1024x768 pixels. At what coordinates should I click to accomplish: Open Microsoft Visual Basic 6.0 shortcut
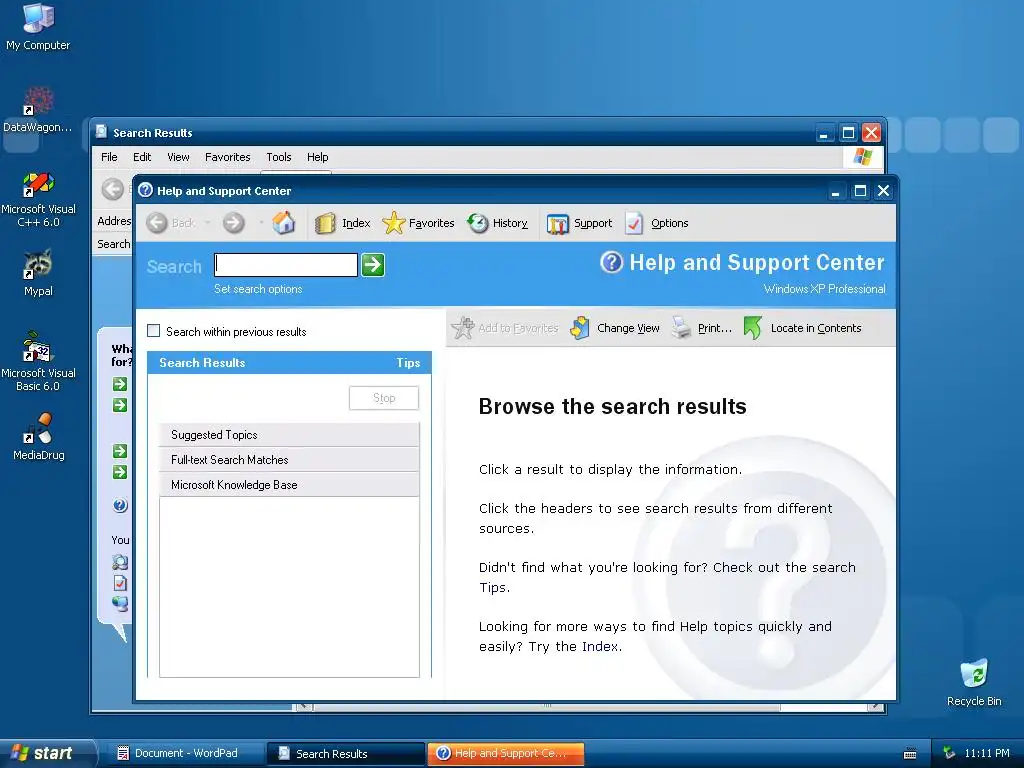(x=38, y=361)
